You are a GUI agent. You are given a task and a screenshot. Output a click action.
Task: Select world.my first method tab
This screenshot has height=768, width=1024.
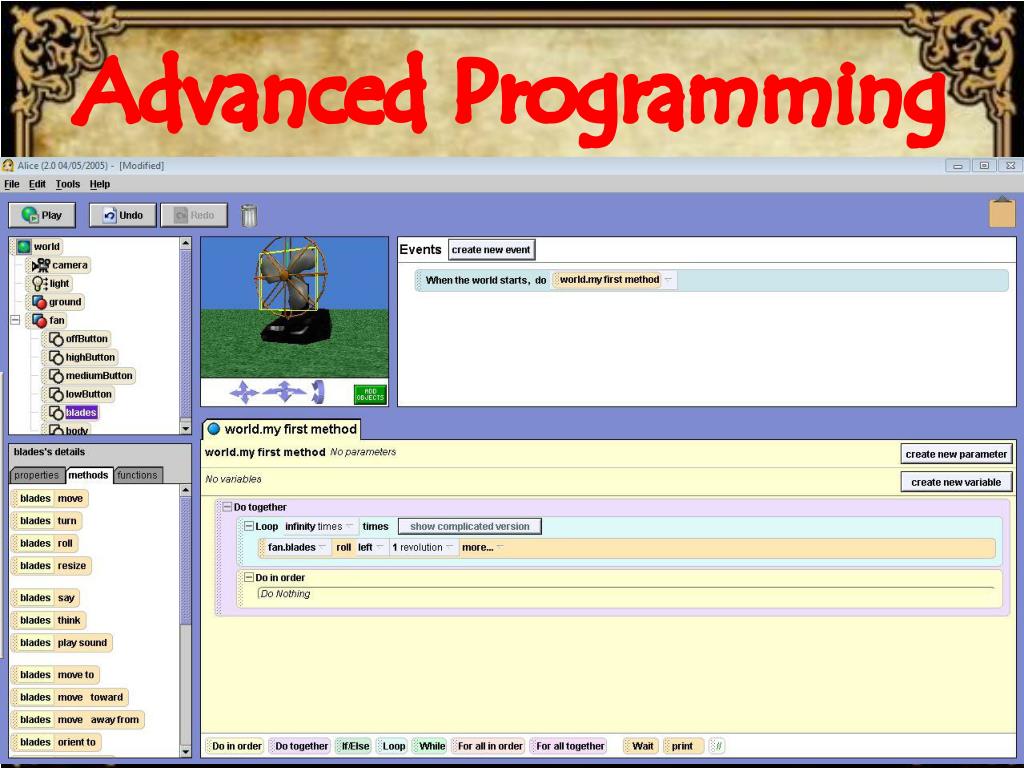pos(281,429)
